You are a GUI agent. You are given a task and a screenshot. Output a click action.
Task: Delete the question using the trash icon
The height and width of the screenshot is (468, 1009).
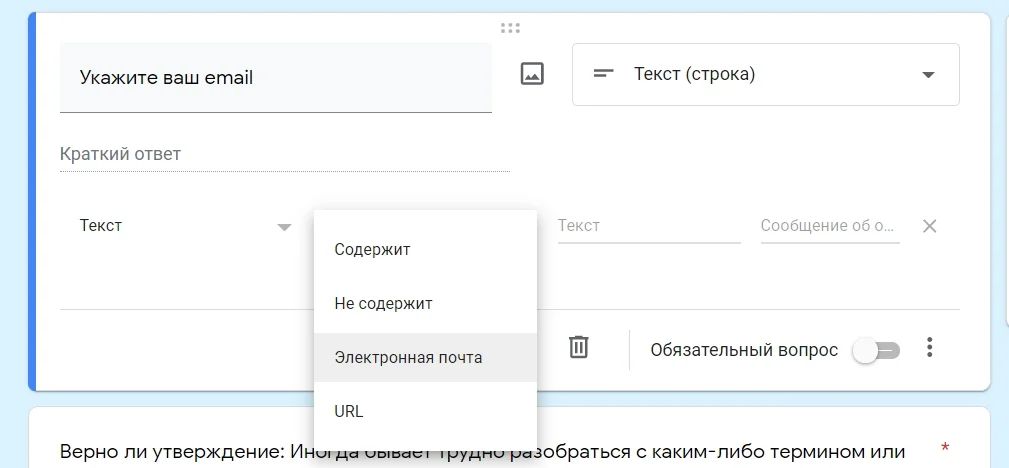[578, 347]
